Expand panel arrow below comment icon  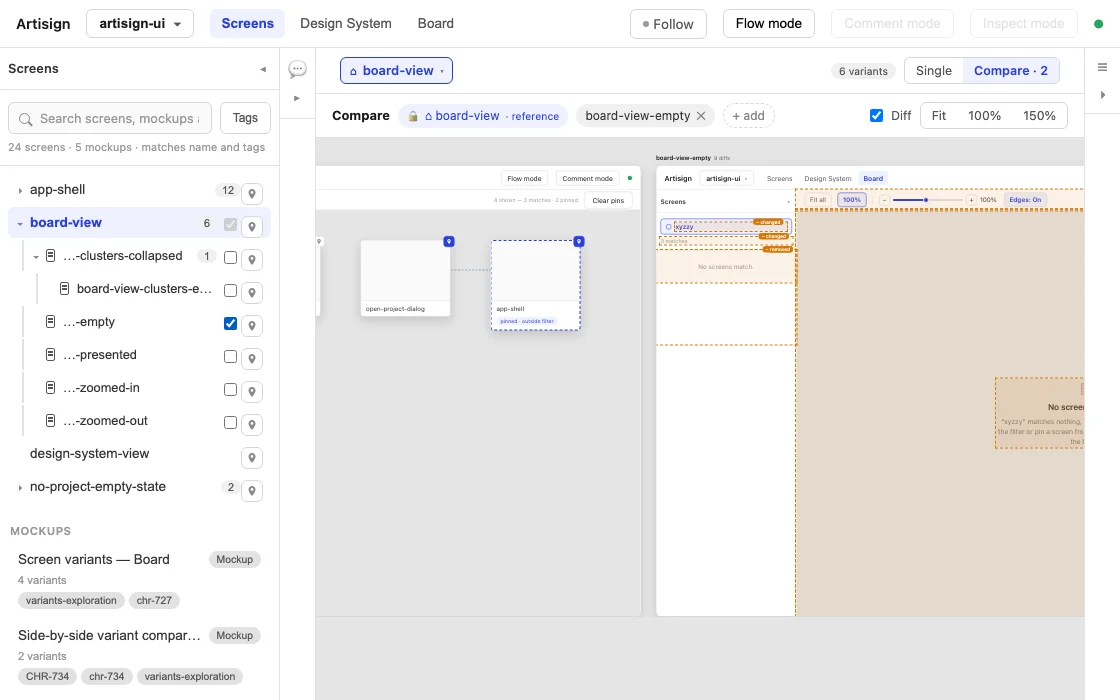click(297, 98)
